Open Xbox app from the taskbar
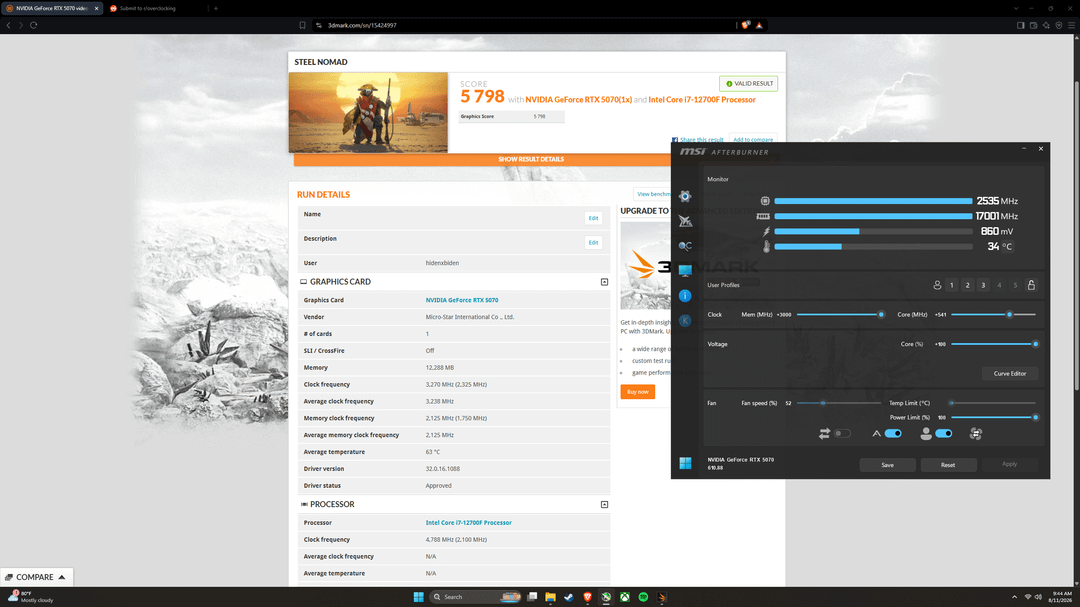 [x=625, y=597]
